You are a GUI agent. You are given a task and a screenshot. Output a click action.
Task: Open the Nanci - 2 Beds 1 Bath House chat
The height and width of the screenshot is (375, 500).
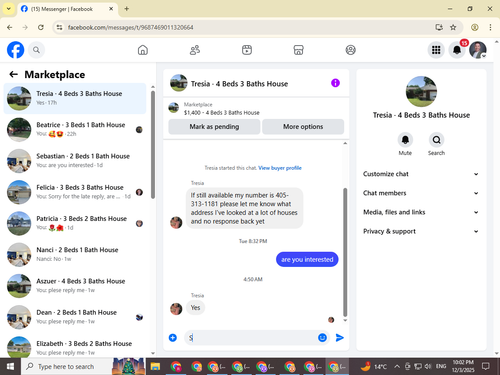tap(75, 254)
